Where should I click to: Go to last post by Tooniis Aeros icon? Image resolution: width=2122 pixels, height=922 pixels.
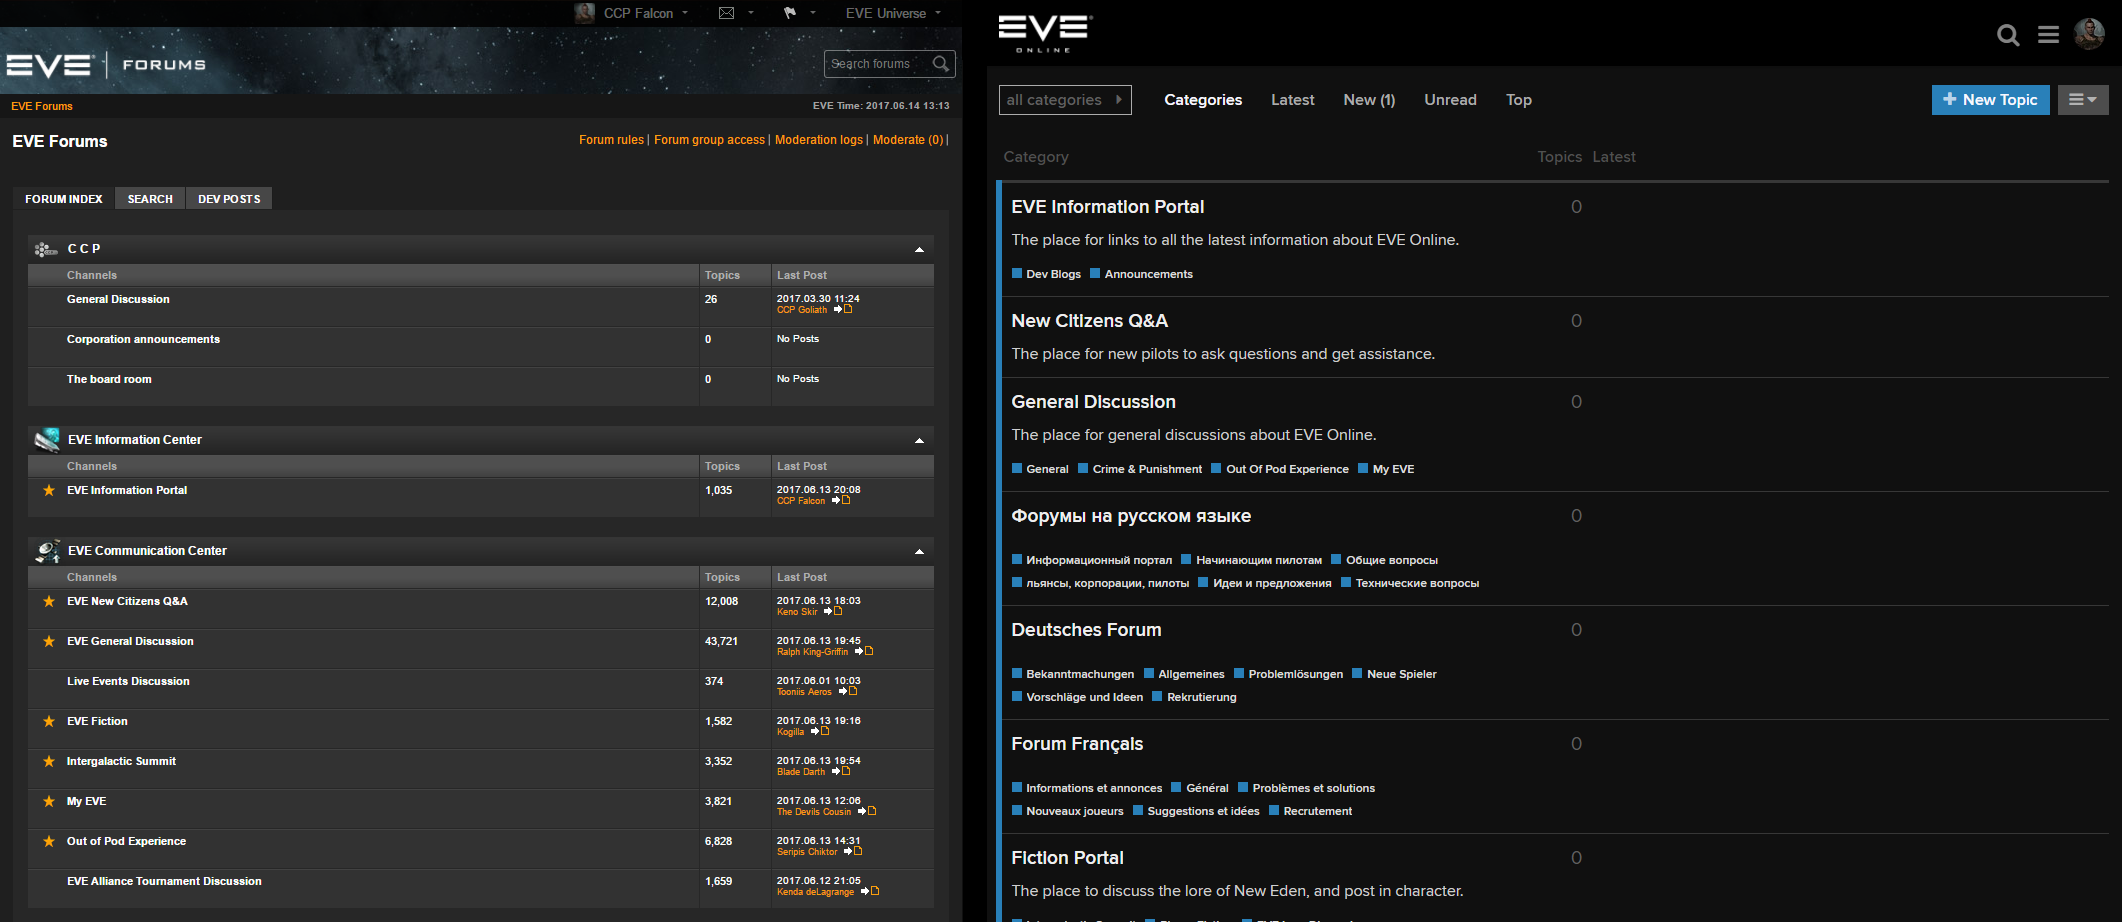(x=848, y=691)
